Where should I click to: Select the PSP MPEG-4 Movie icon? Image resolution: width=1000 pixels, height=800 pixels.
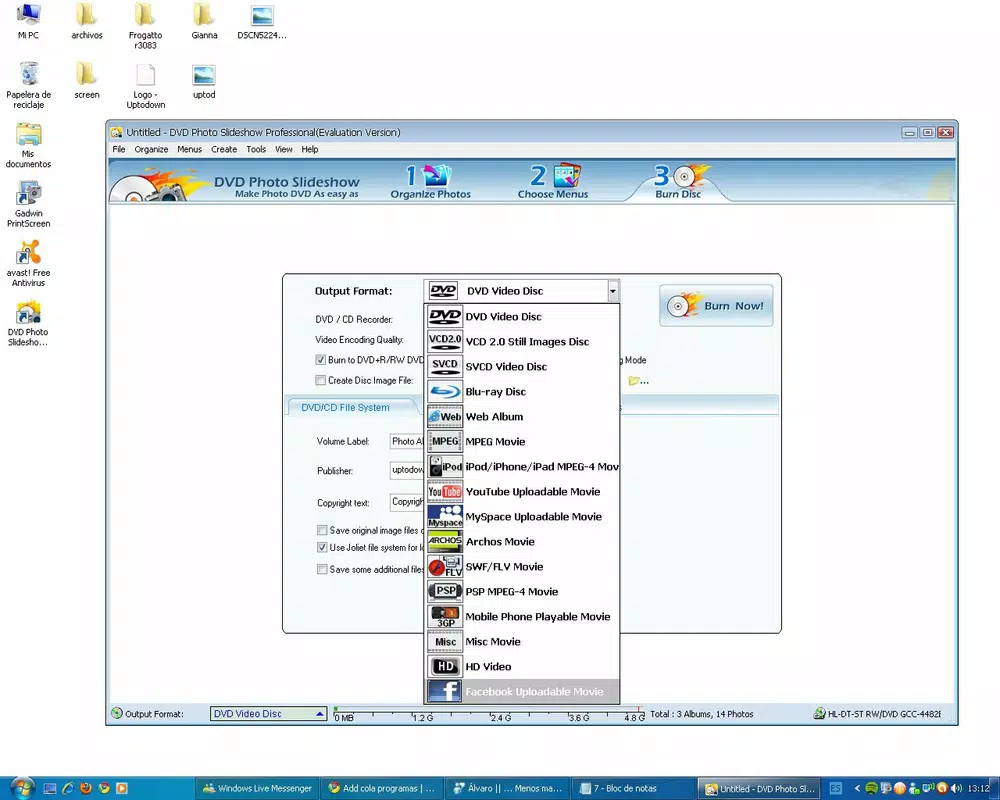pos(445,591)
